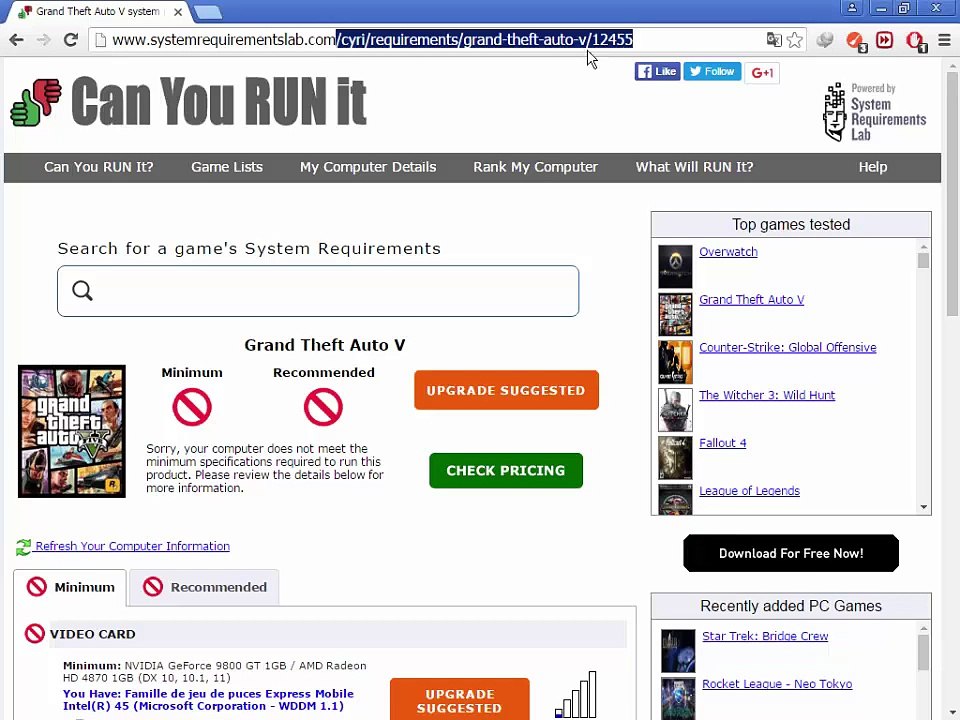Click the top UPGRADE SUGGESTED button
The image size is (960, 720).
(x=506, y=390)
